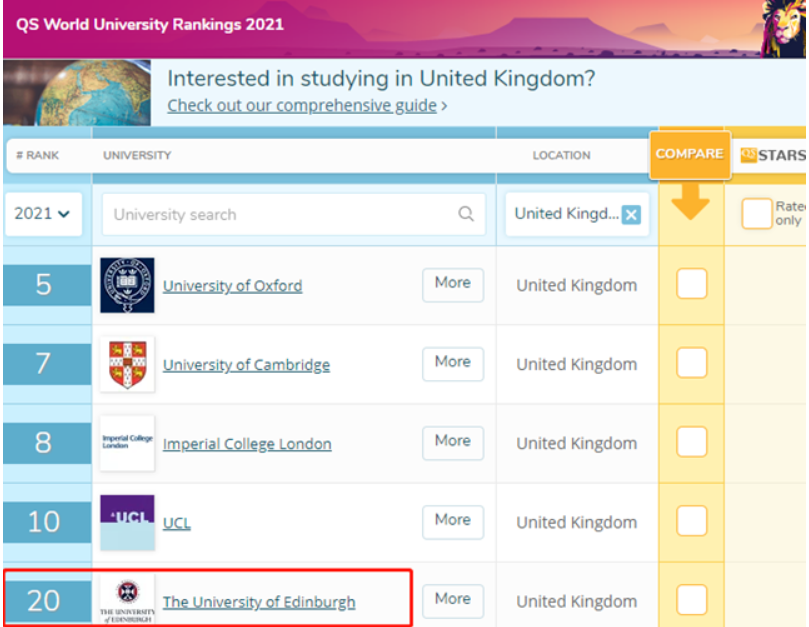809x627 pixels.
Task: Click the University of Oxford crest logo
Action: (x=127, y=285)
